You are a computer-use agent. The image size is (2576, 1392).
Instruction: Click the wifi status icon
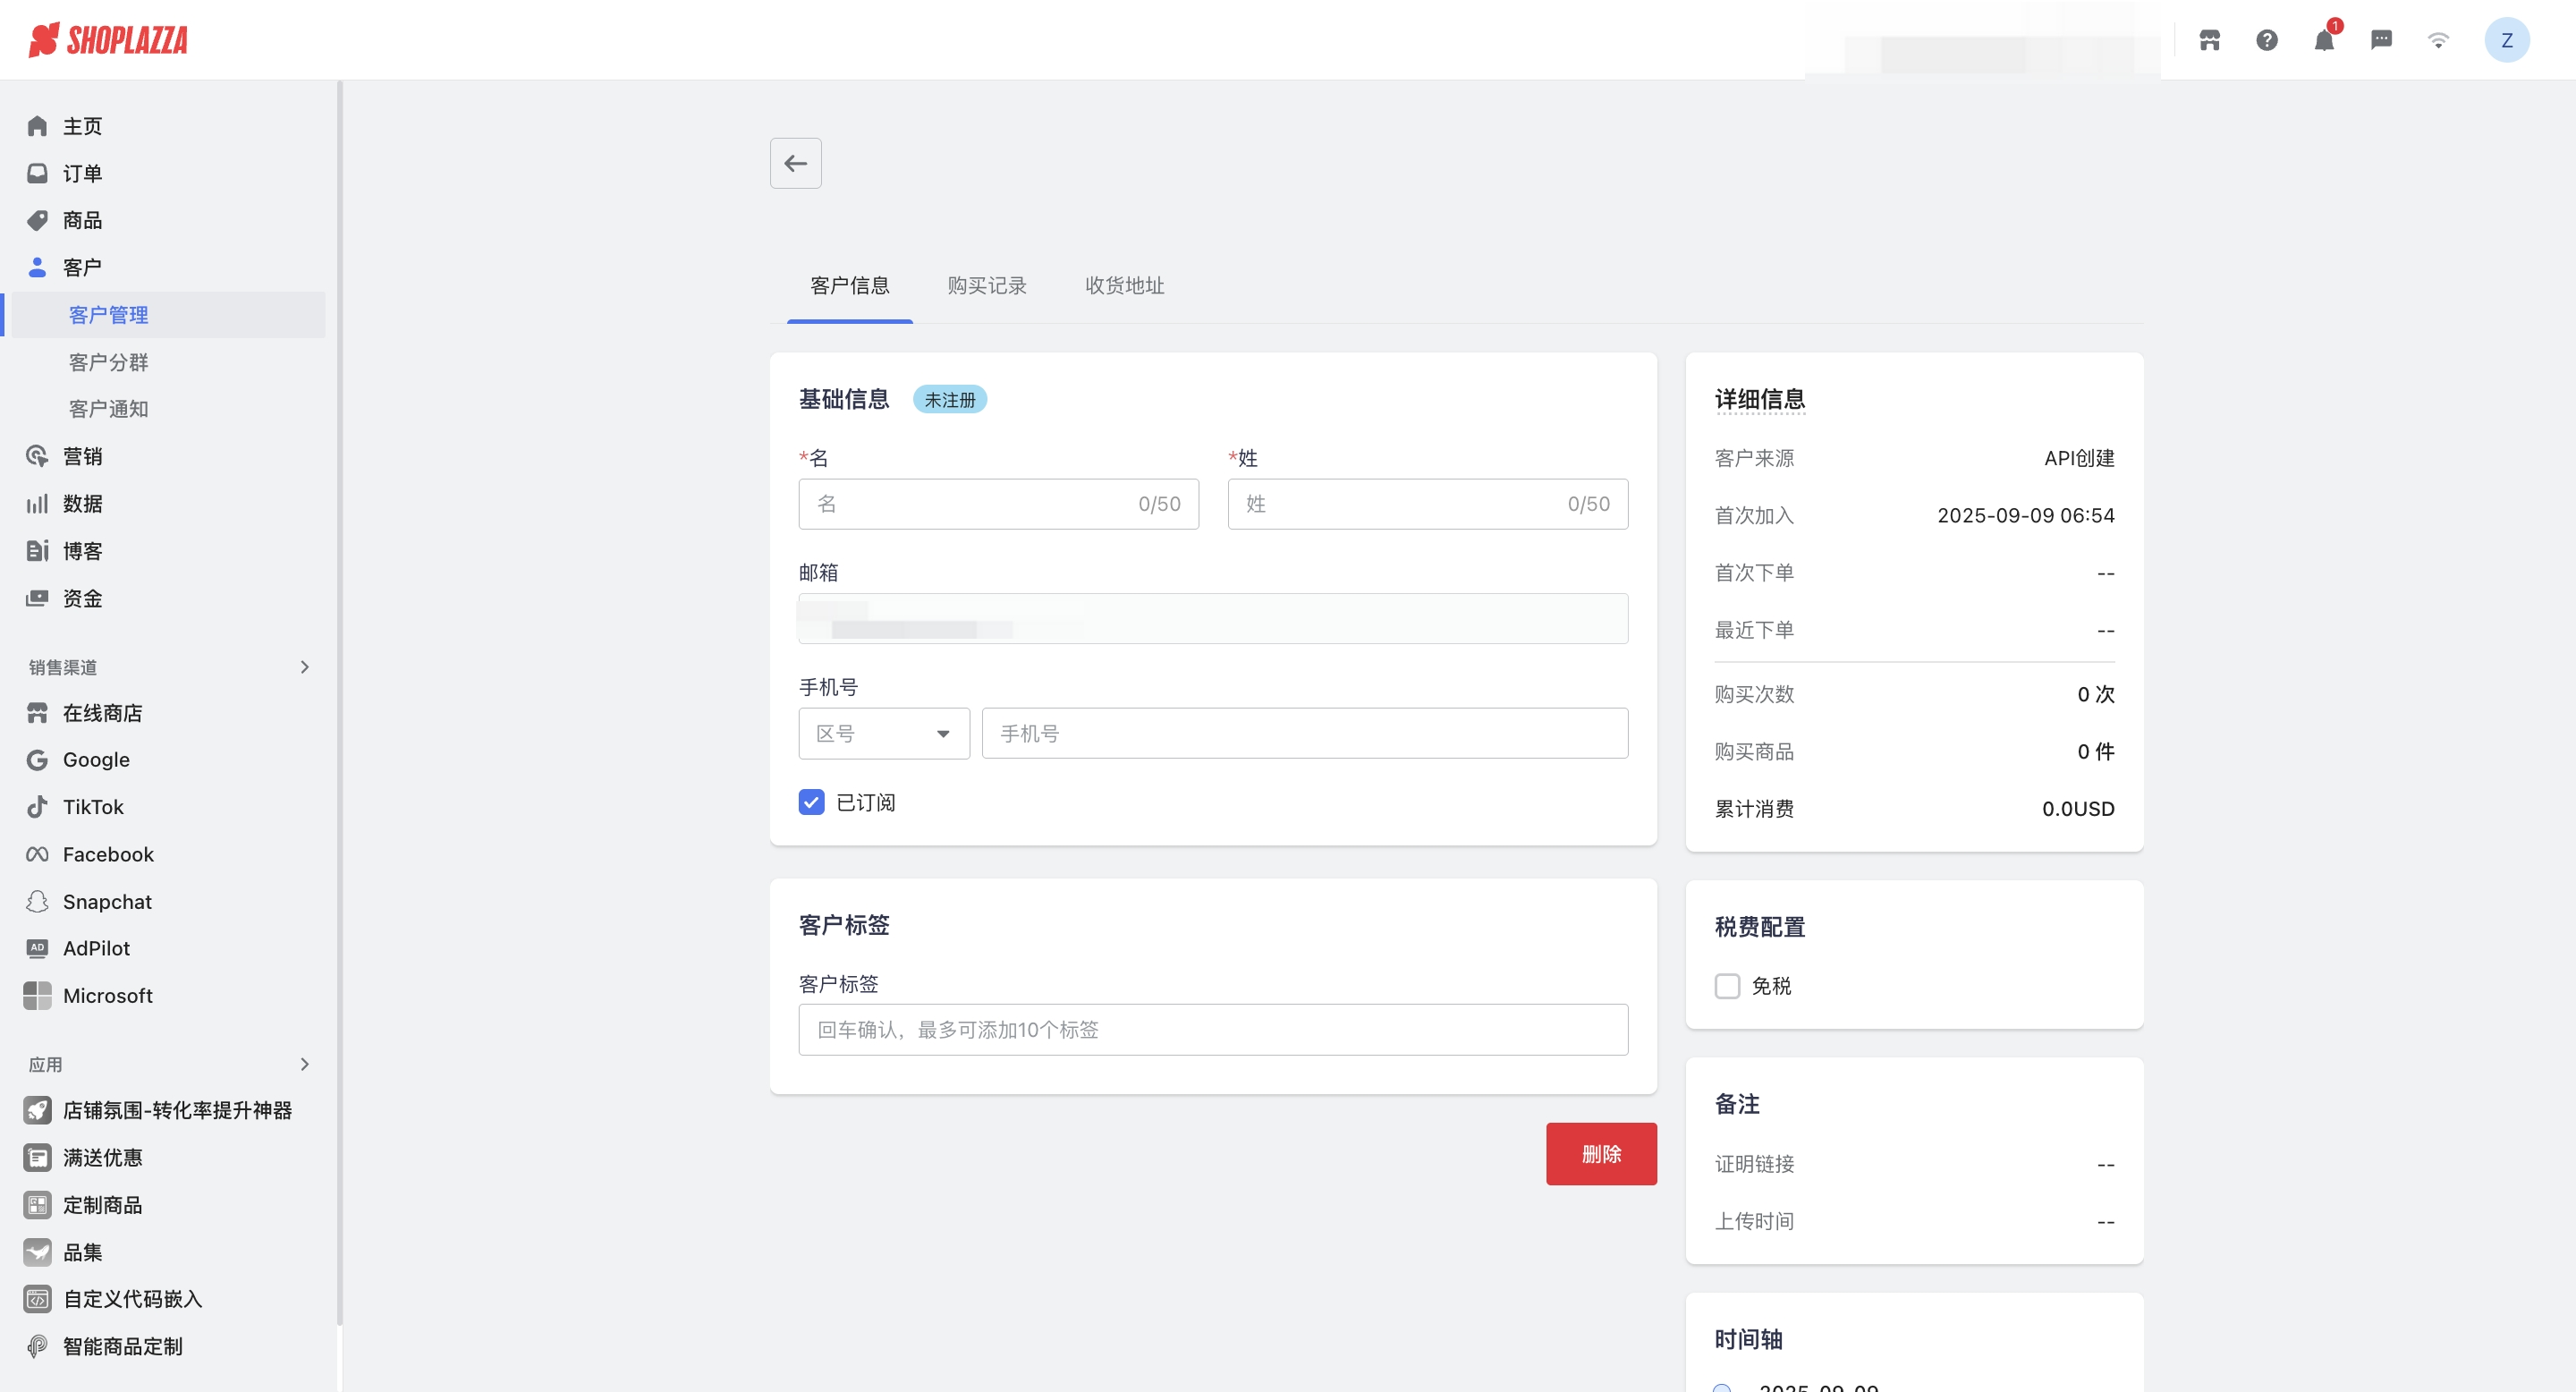coord(2438,40)
